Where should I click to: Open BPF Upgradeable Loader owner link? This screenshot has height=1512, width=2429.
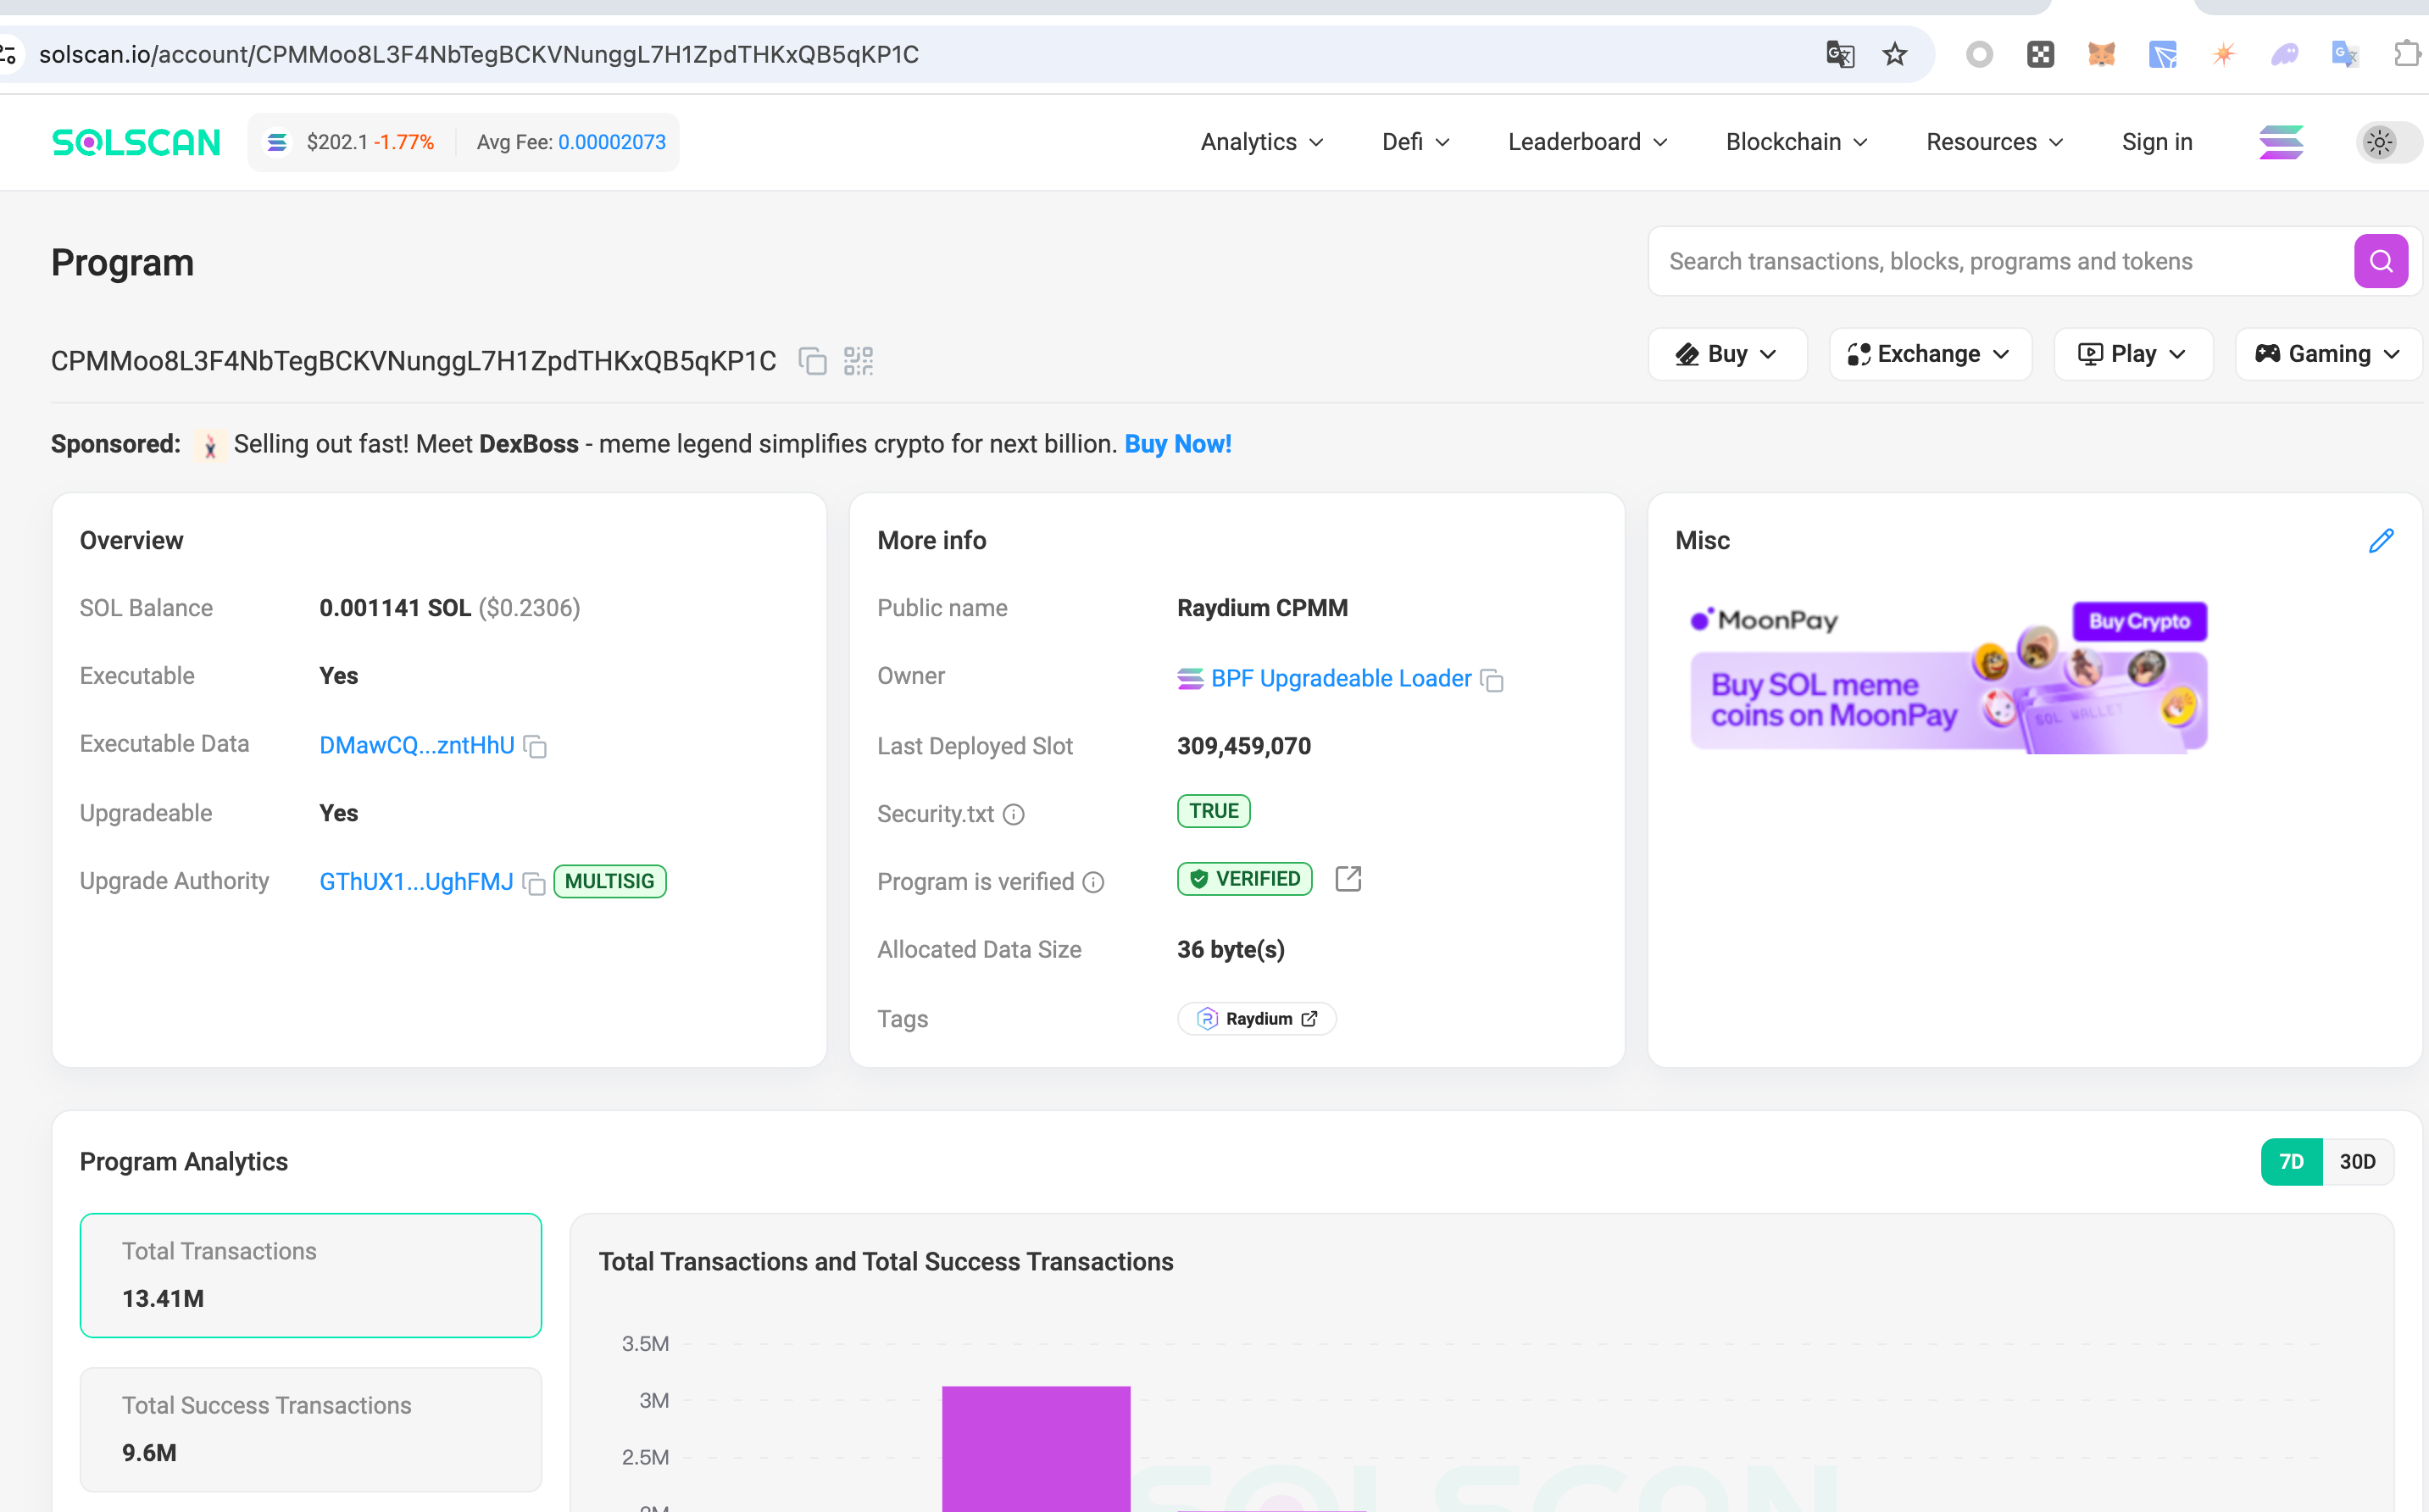(x=1340, y=679)
